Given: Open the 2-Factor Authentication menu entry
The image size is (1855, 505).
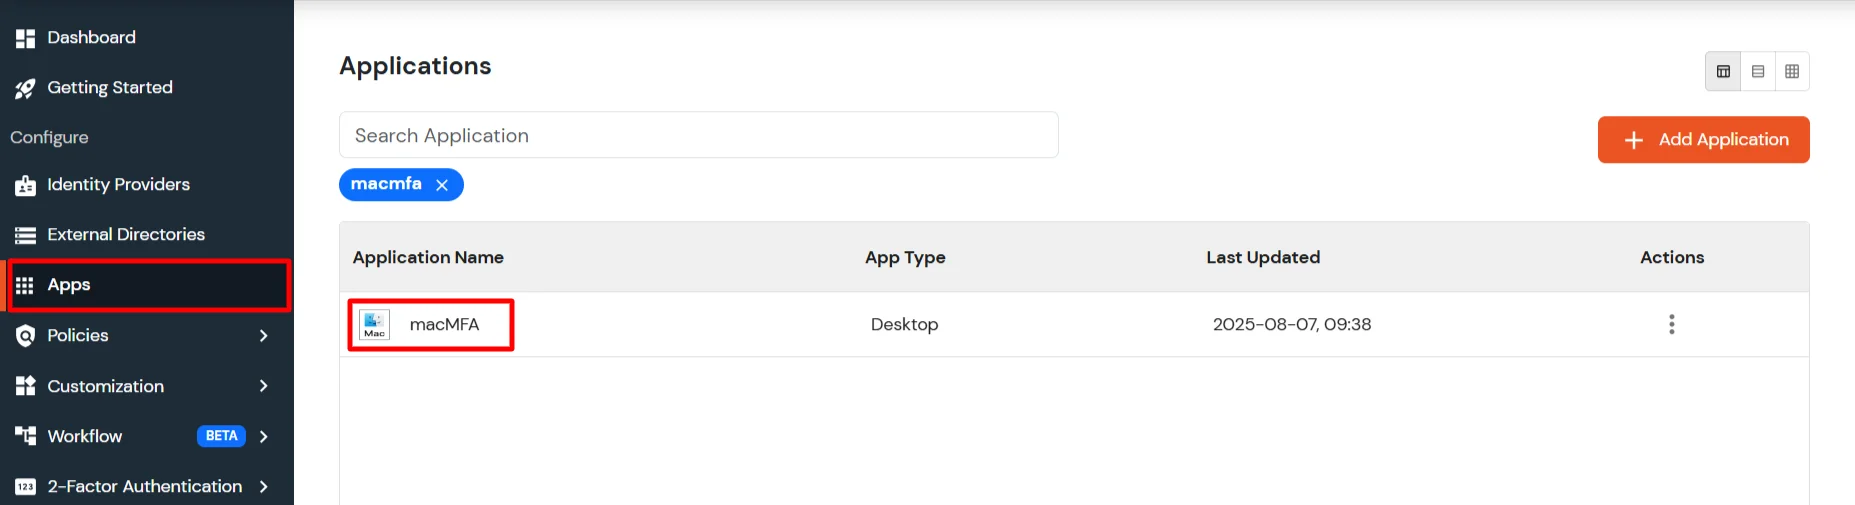Looking at the screenshot, I should click(x=147, y=486).
